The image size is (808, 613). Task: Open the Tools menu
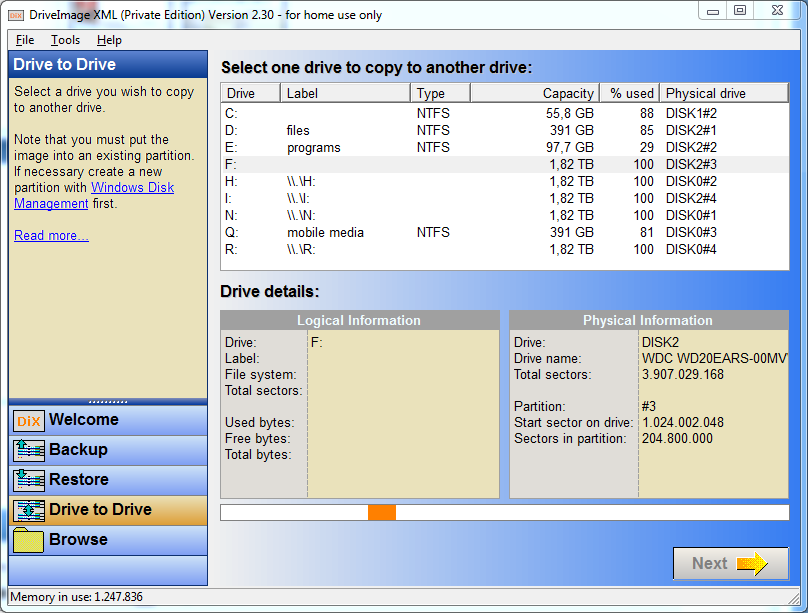pos(65,40)
